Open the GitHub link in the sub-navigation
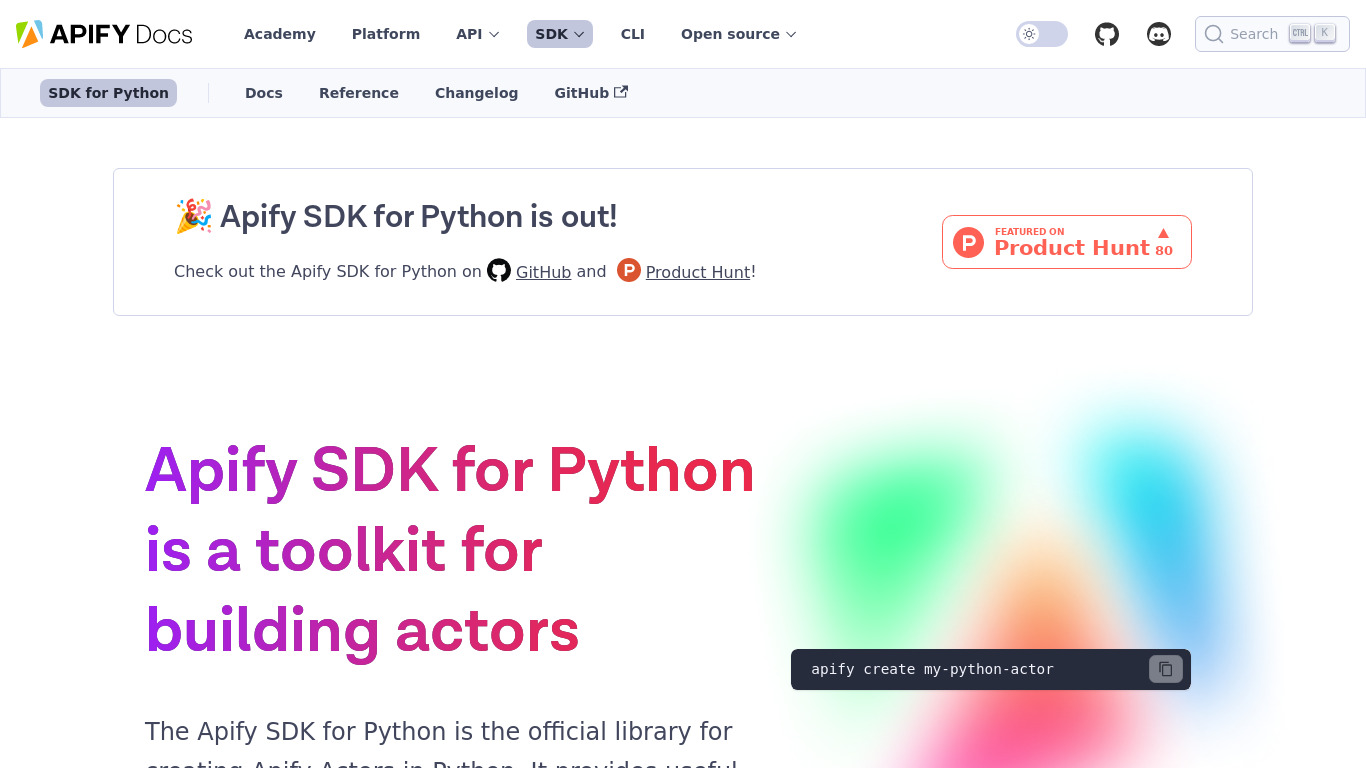Screen dimensions: 1366x768 (591, 93)
